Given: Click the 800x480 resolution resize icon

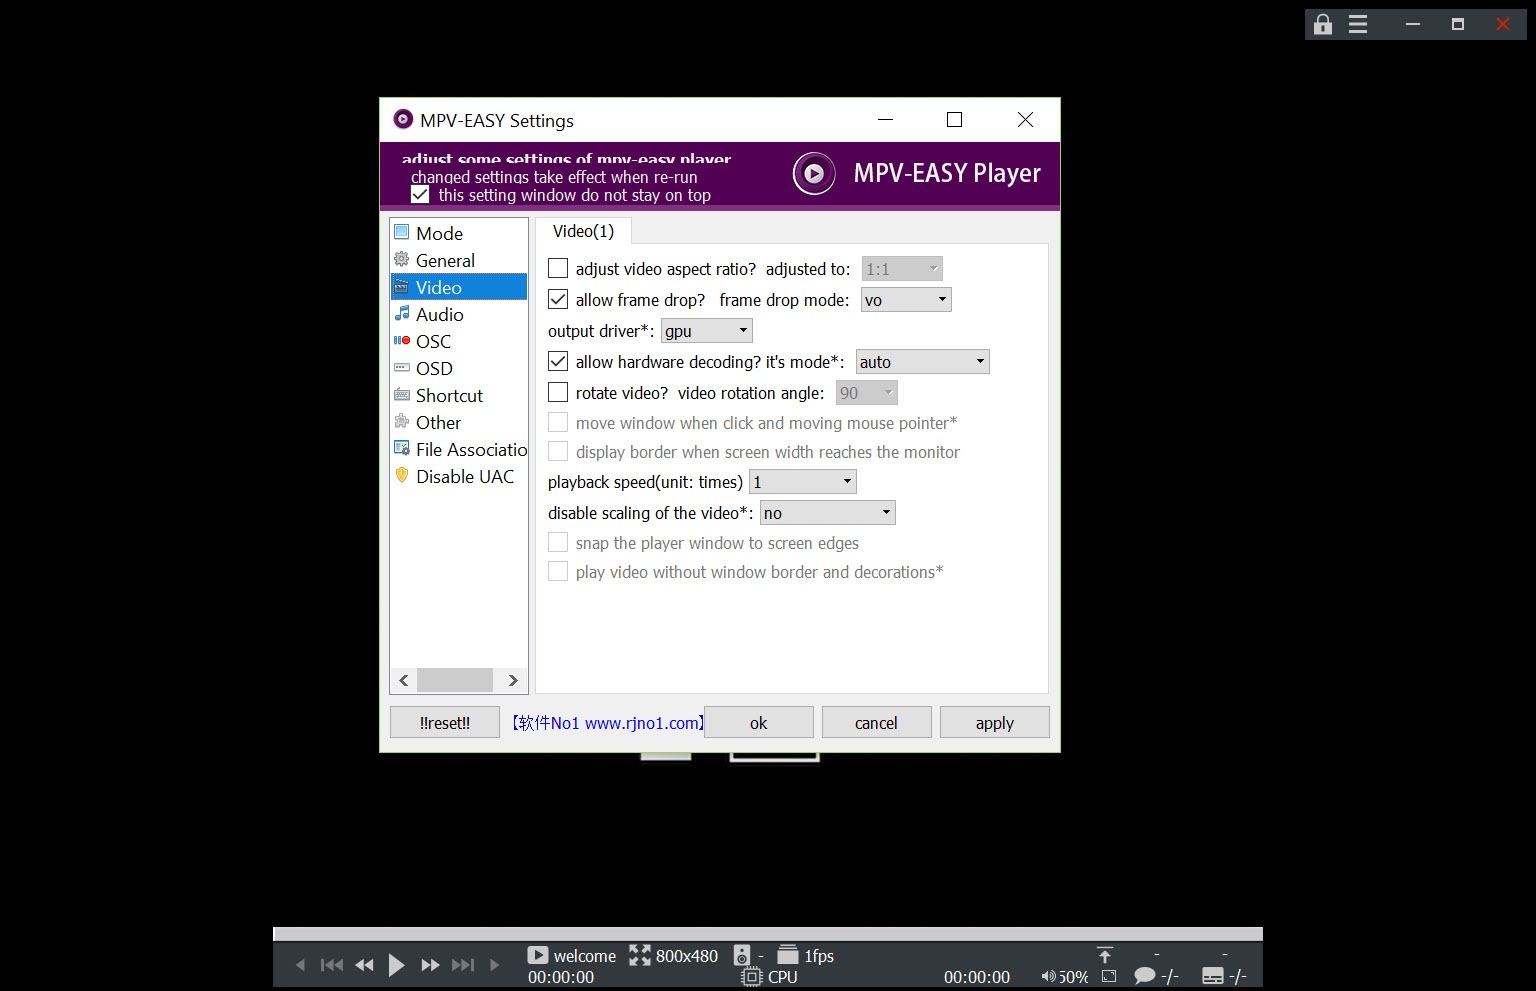Looking at the screenshot, I should [x=639, y=955].
